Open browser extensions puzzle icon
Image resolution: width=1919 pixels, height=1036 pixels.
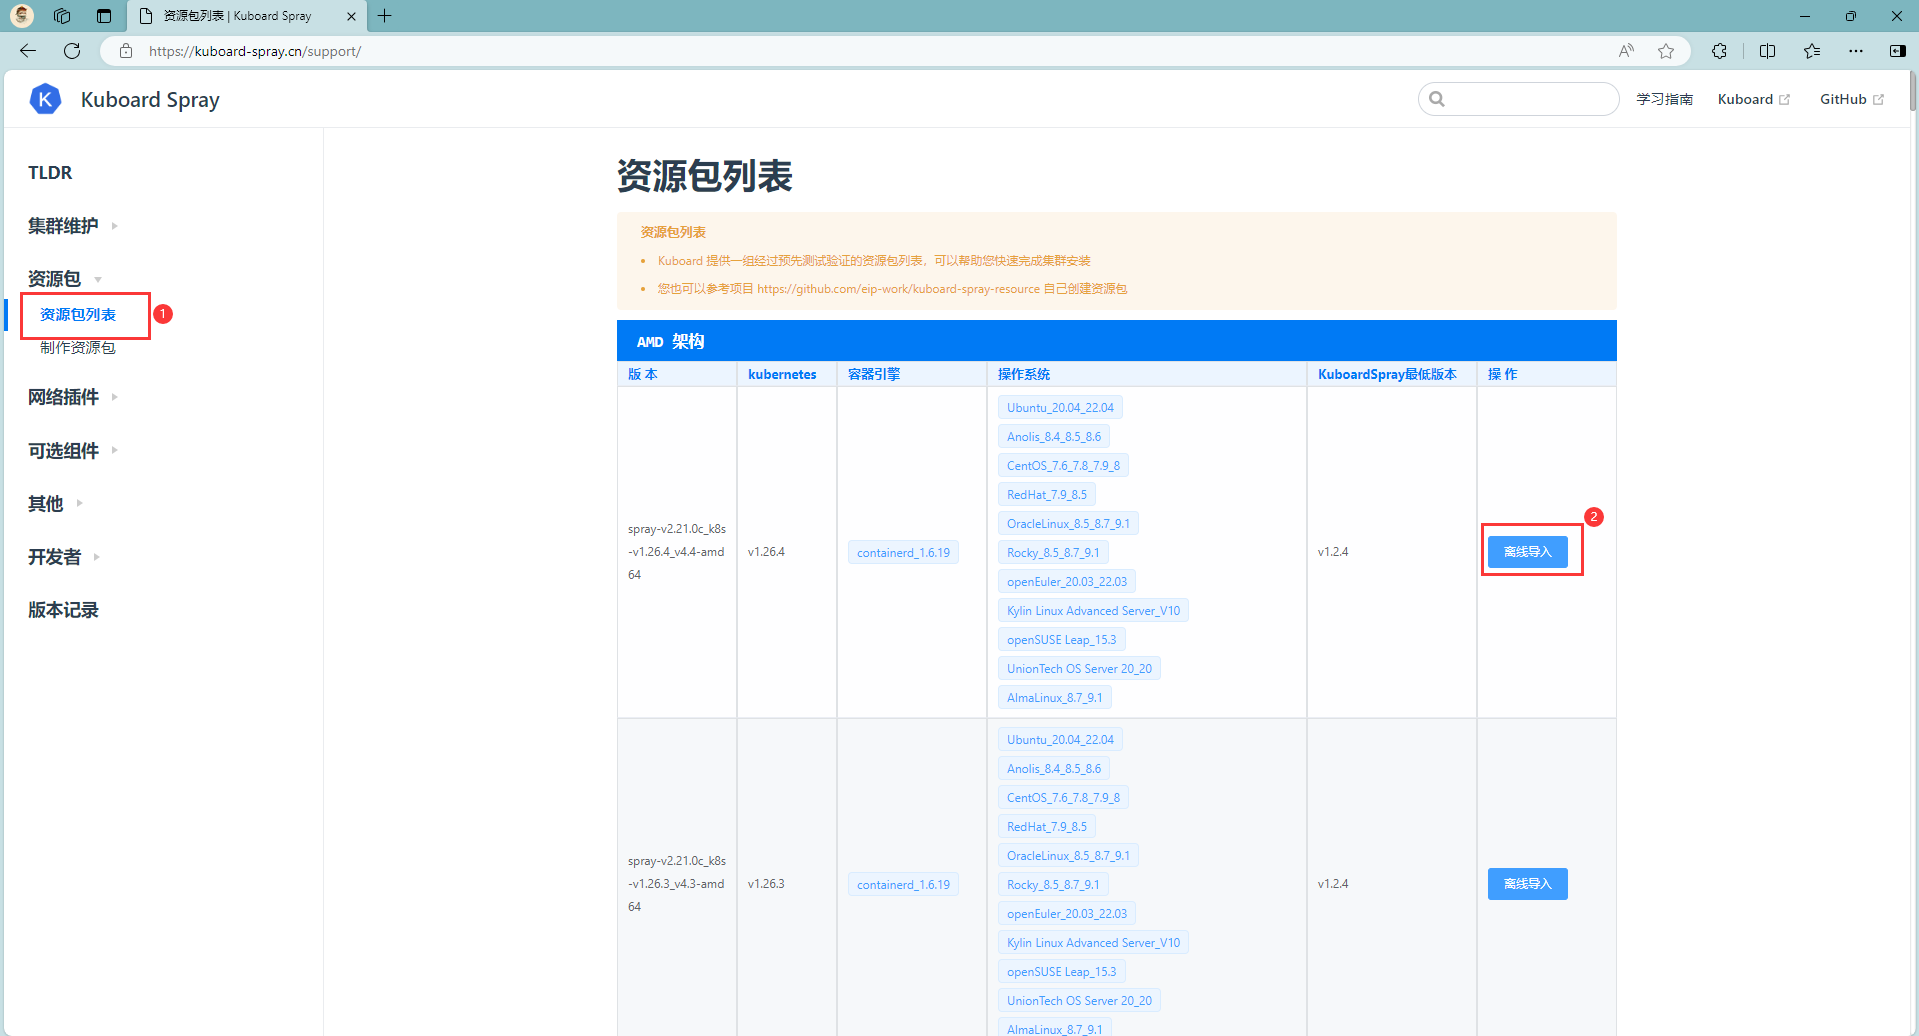1719,51
